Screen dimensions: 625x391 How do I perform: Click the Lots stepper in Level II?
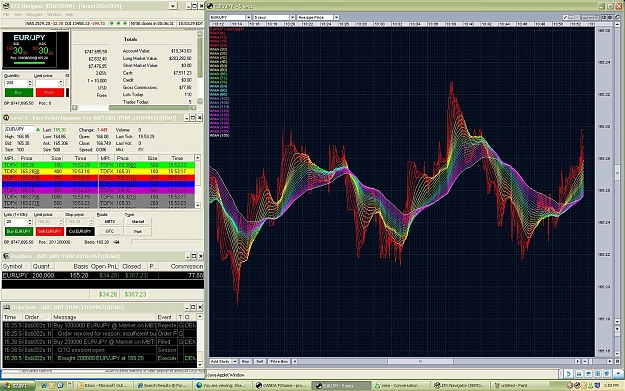click(29, 222)
